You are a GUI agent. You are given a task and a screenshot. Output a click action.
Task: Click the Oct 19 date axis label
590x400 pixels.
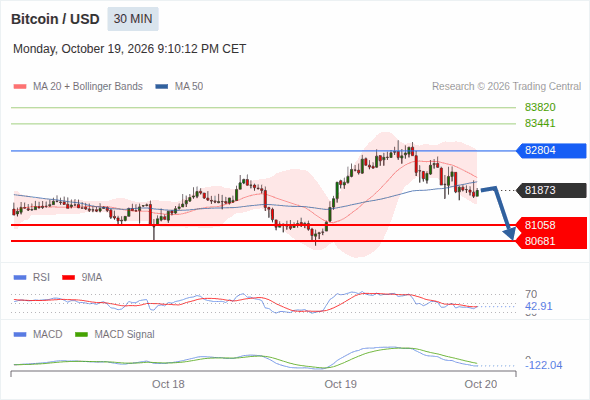(341, 384)
